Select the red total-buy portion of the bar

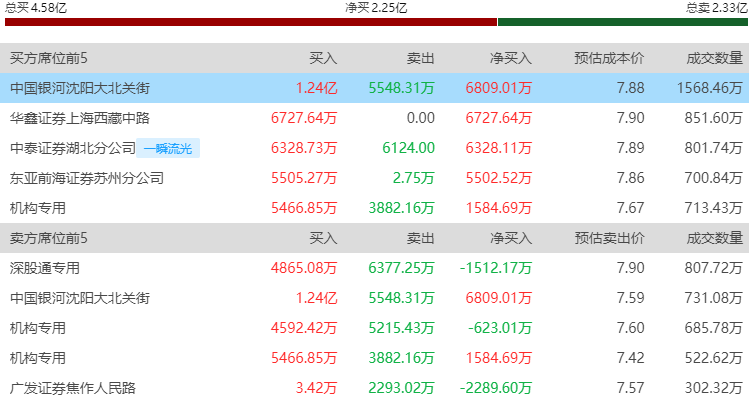pos(251,22)
